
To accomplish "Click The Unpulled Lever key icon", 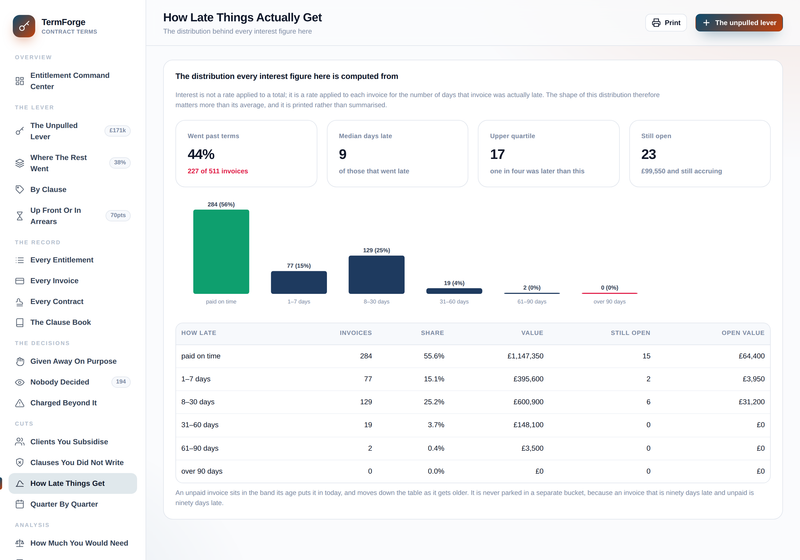I will [x=19, y=131].
